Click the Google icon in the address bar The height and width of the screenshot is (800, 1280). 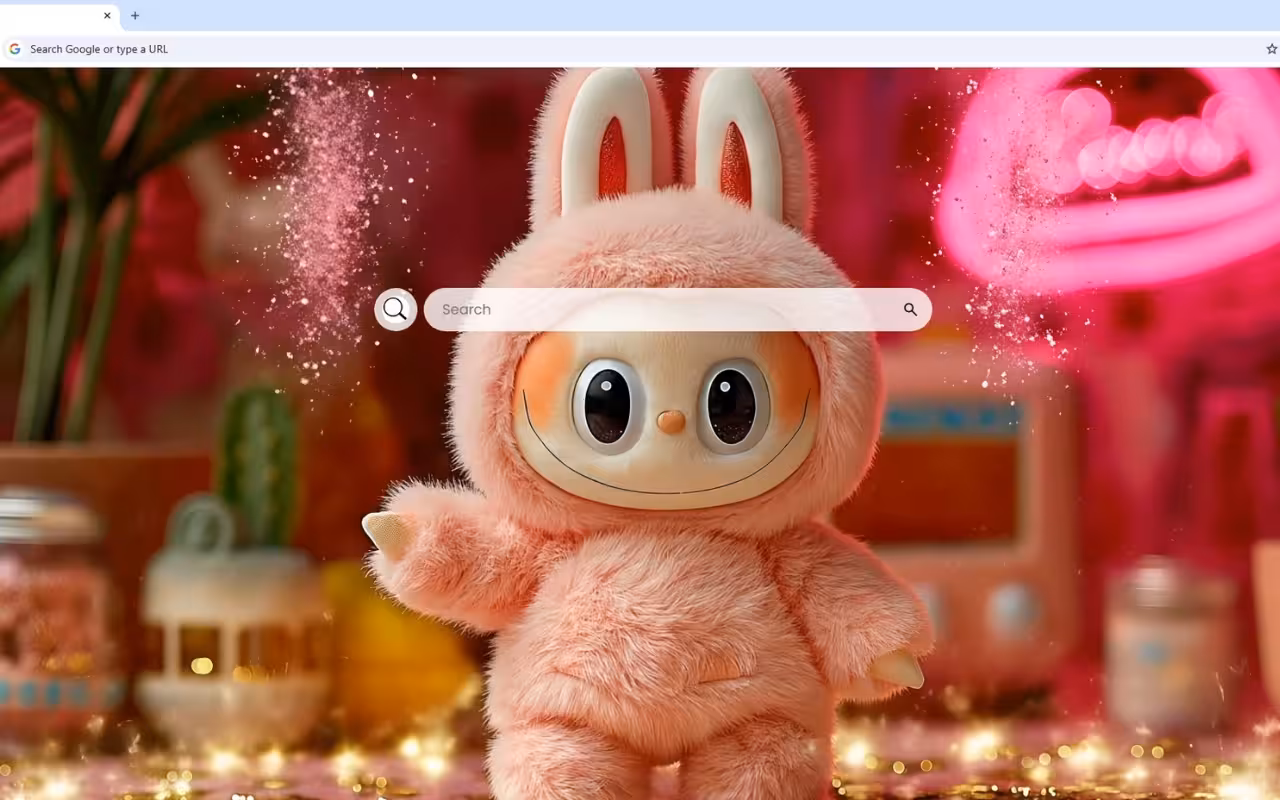click(15, 49)
